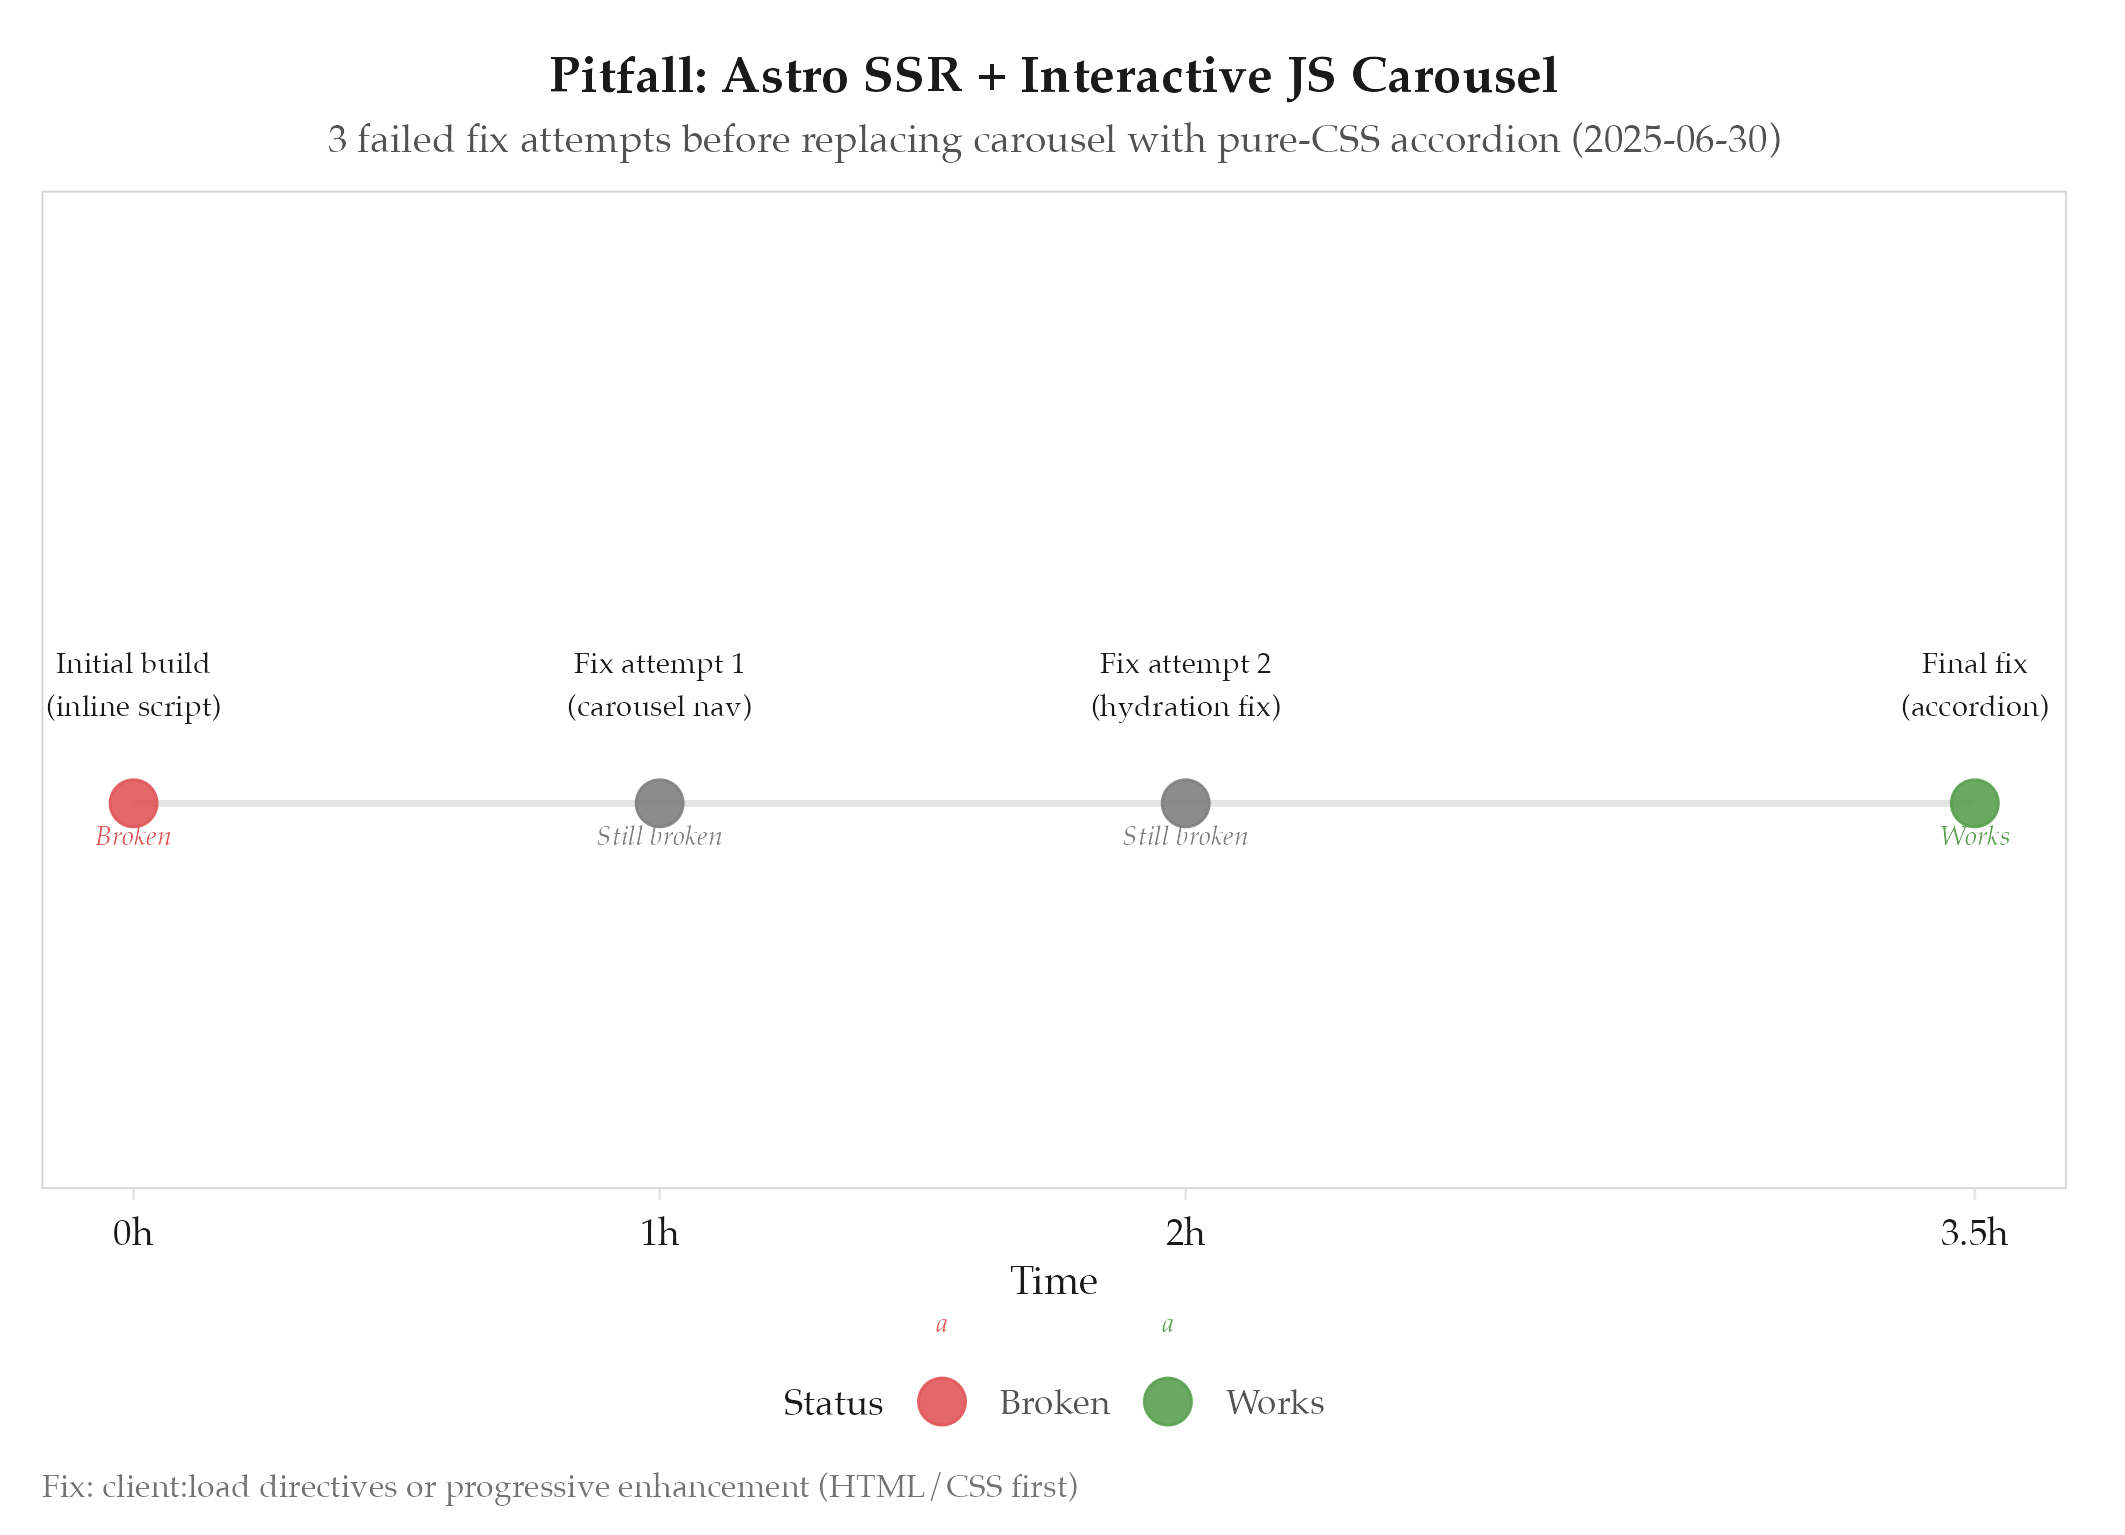Click the "Time" x-axis title
This screenshot has height=1535, width=2125.
coord(1054,1281)
